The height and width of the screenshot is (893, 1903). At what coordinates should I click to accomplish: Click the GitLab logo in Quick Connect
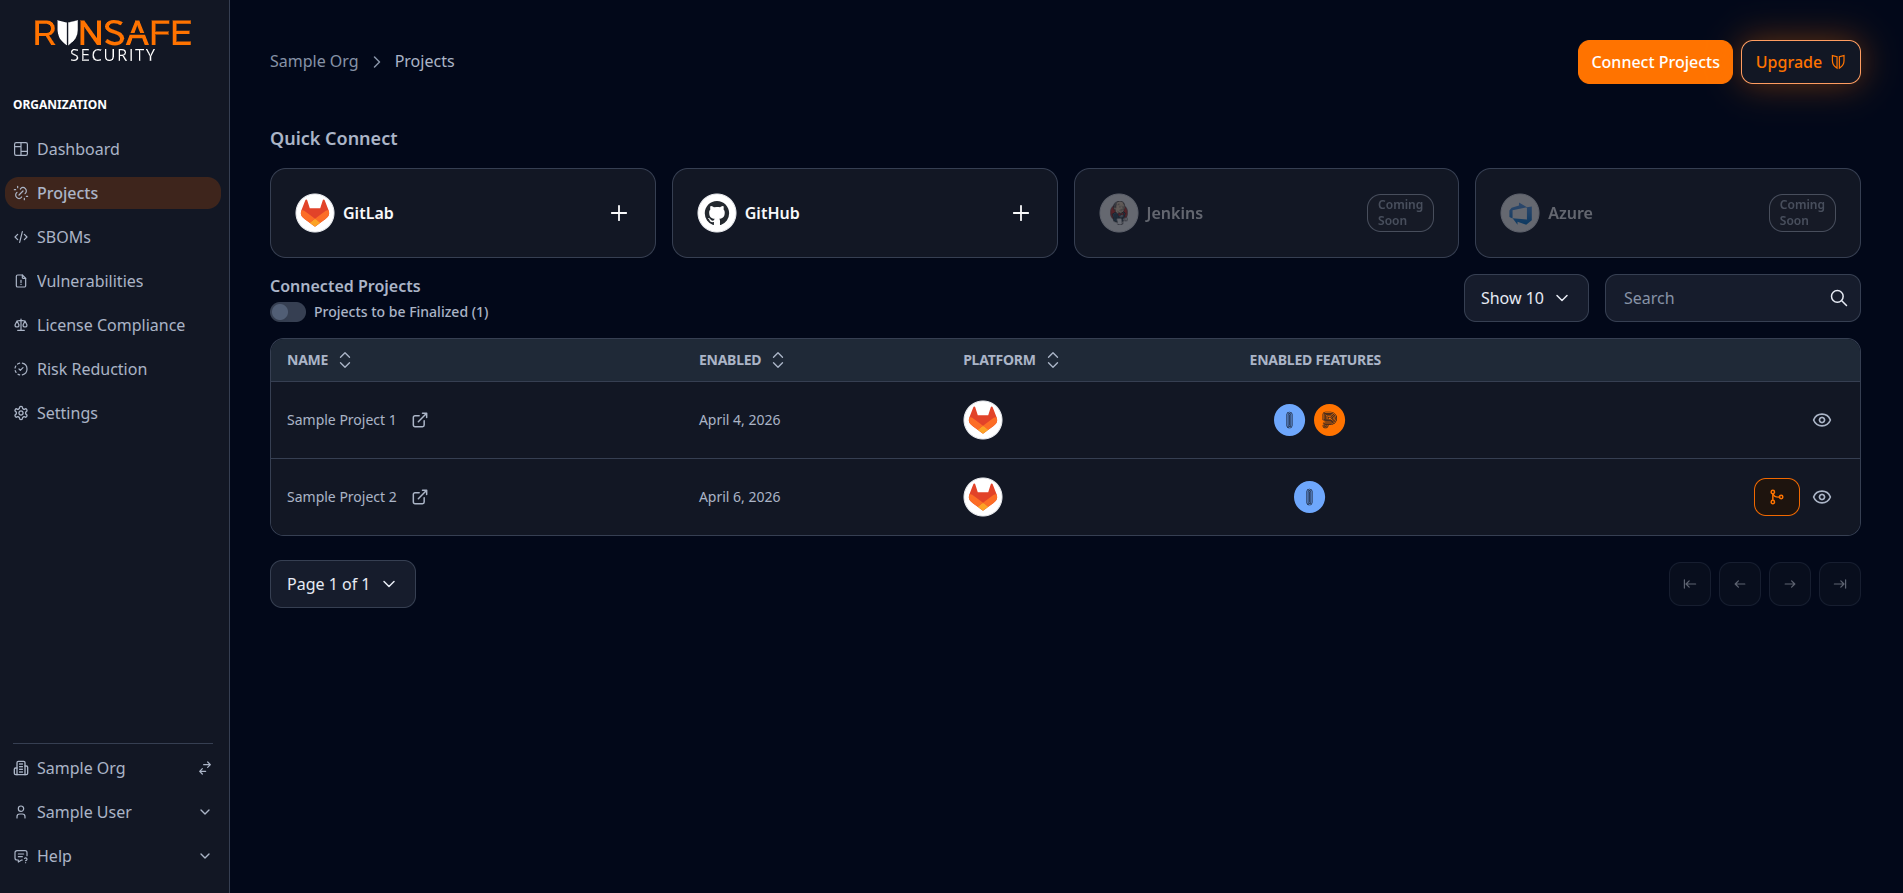tap(315, 213)
